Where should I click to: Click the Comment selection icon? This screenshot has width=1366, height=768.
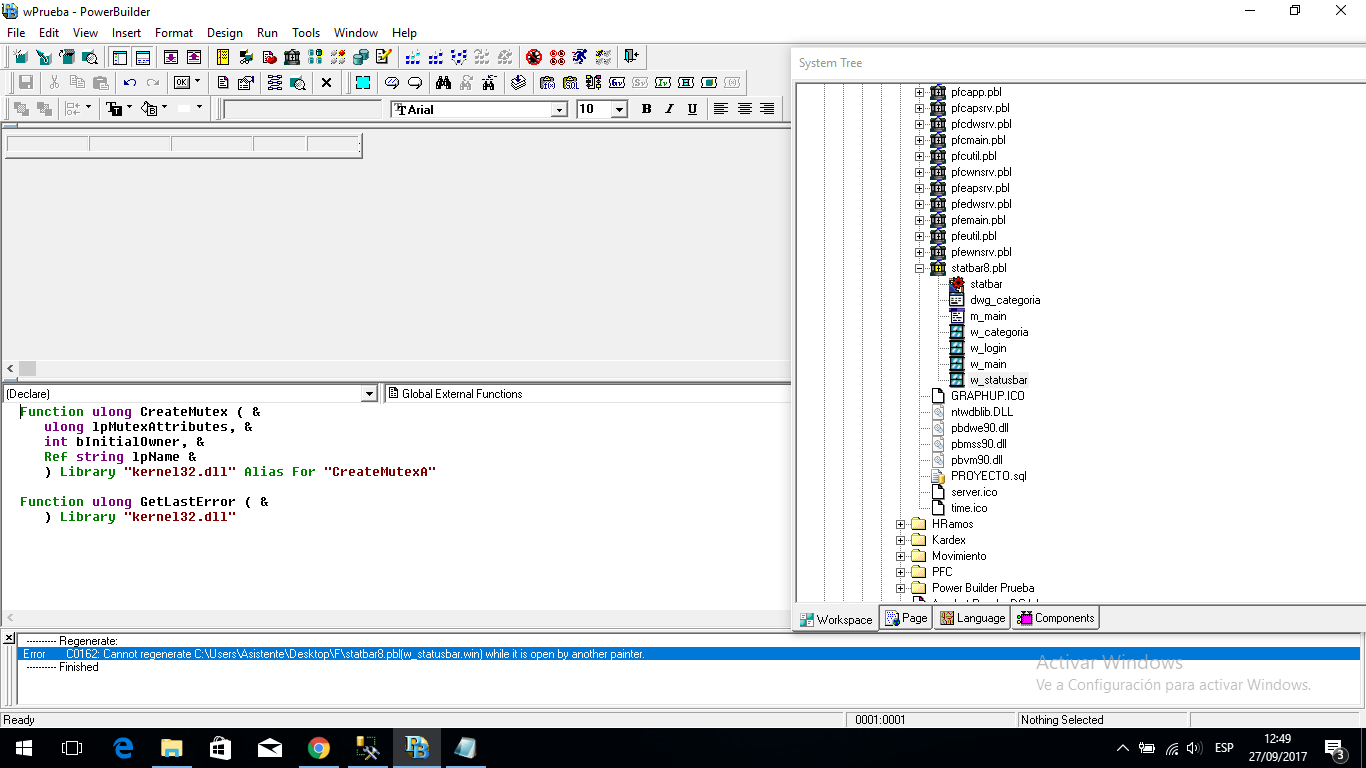click(392, 83)
